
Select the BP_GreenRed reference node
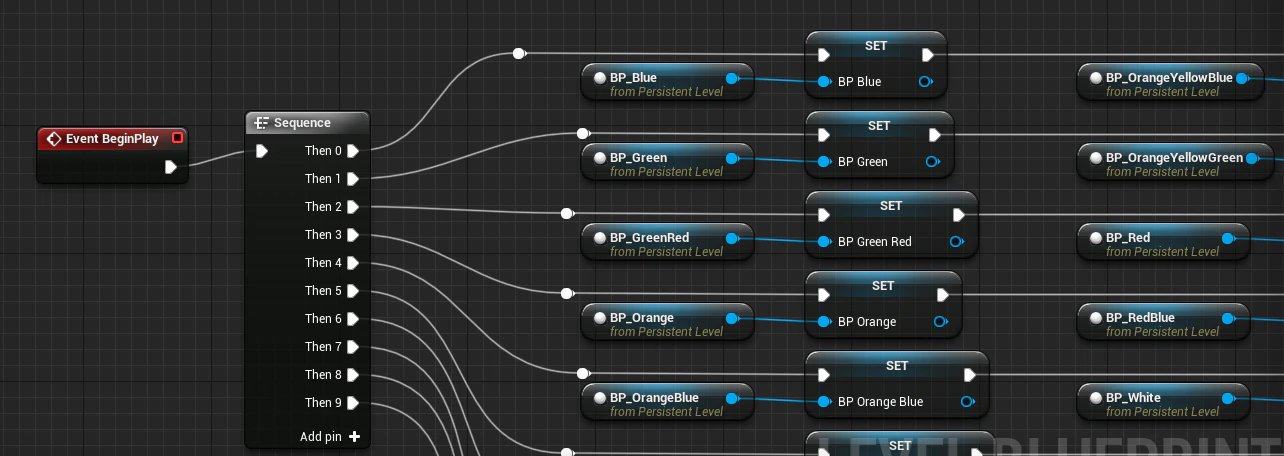pyautogui.click(x=667, y=242)
